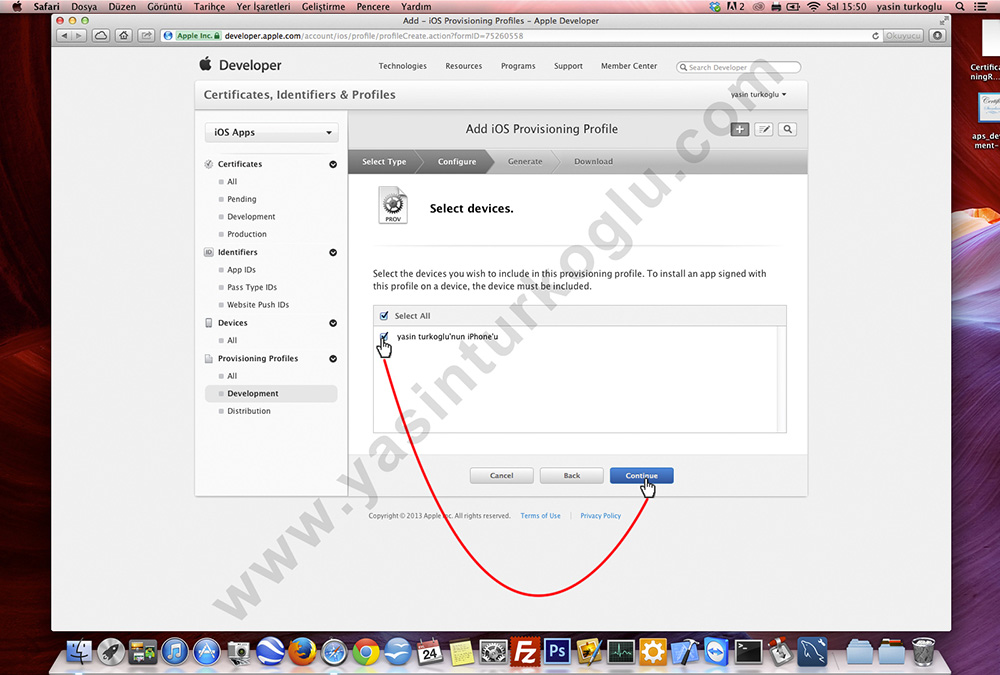Open the Safari menu in menu bar

46,6
